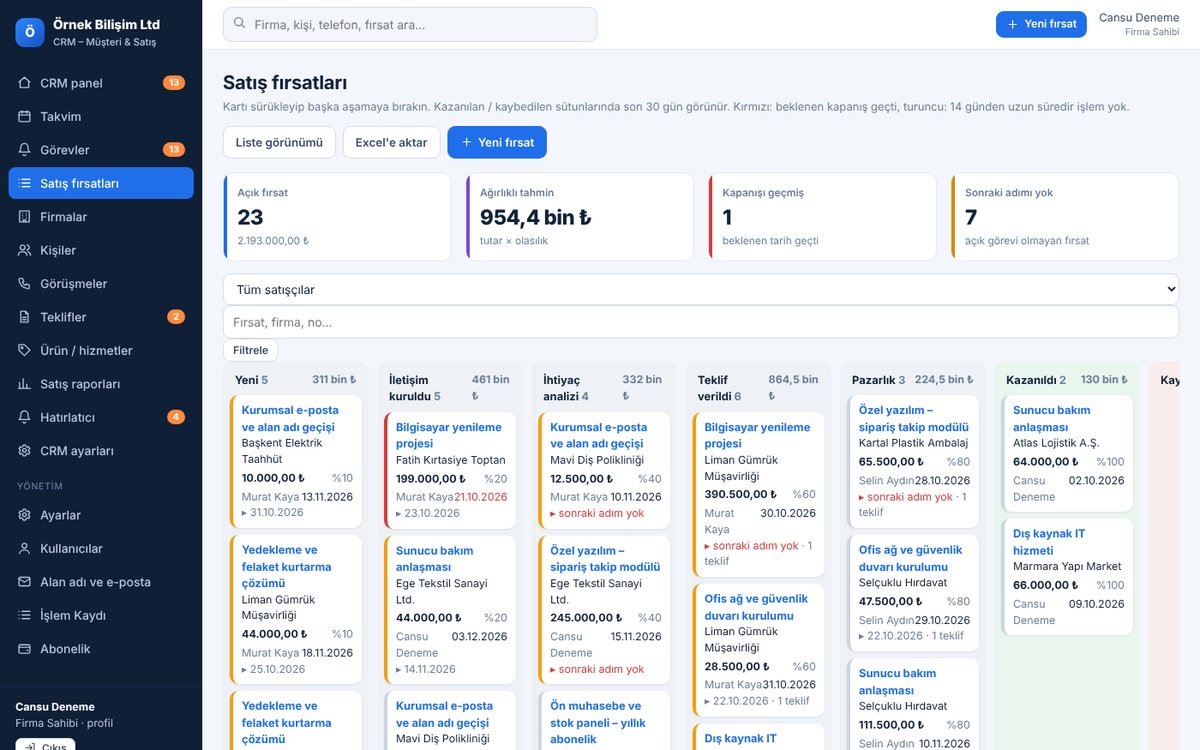1200x750 pixels.
Task: Click the Fırsat, firma, no filter field
Action: click(x=701, y=322)
